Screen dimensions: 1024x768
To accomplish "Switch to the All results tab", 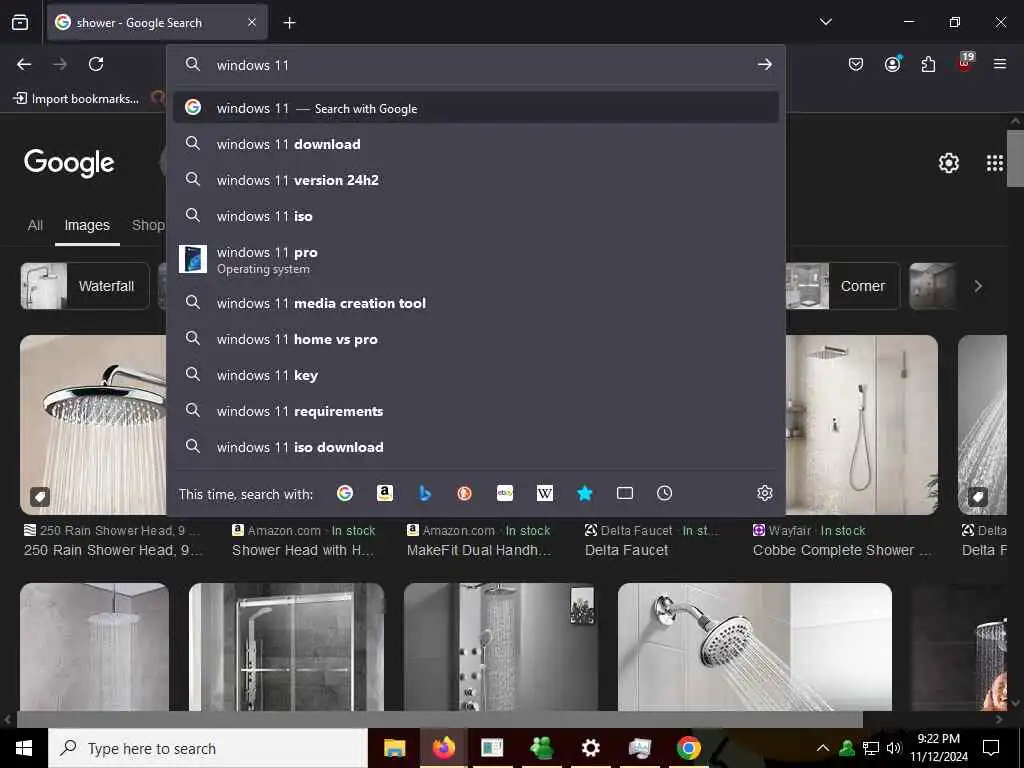I will (35, 225).
